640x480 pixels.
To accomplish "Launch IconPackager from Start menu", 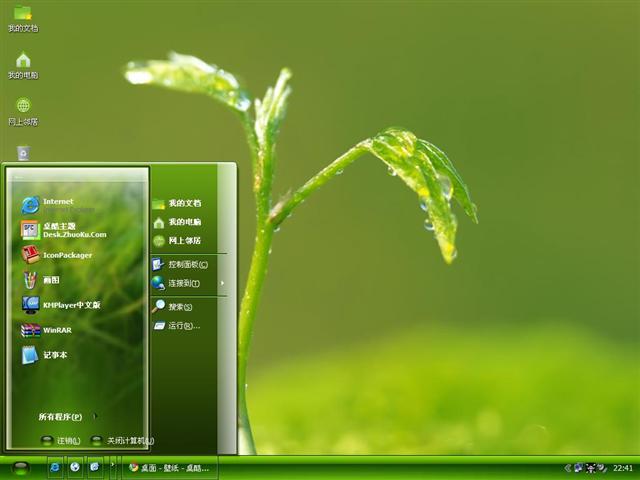I will [x=57, y=255].
